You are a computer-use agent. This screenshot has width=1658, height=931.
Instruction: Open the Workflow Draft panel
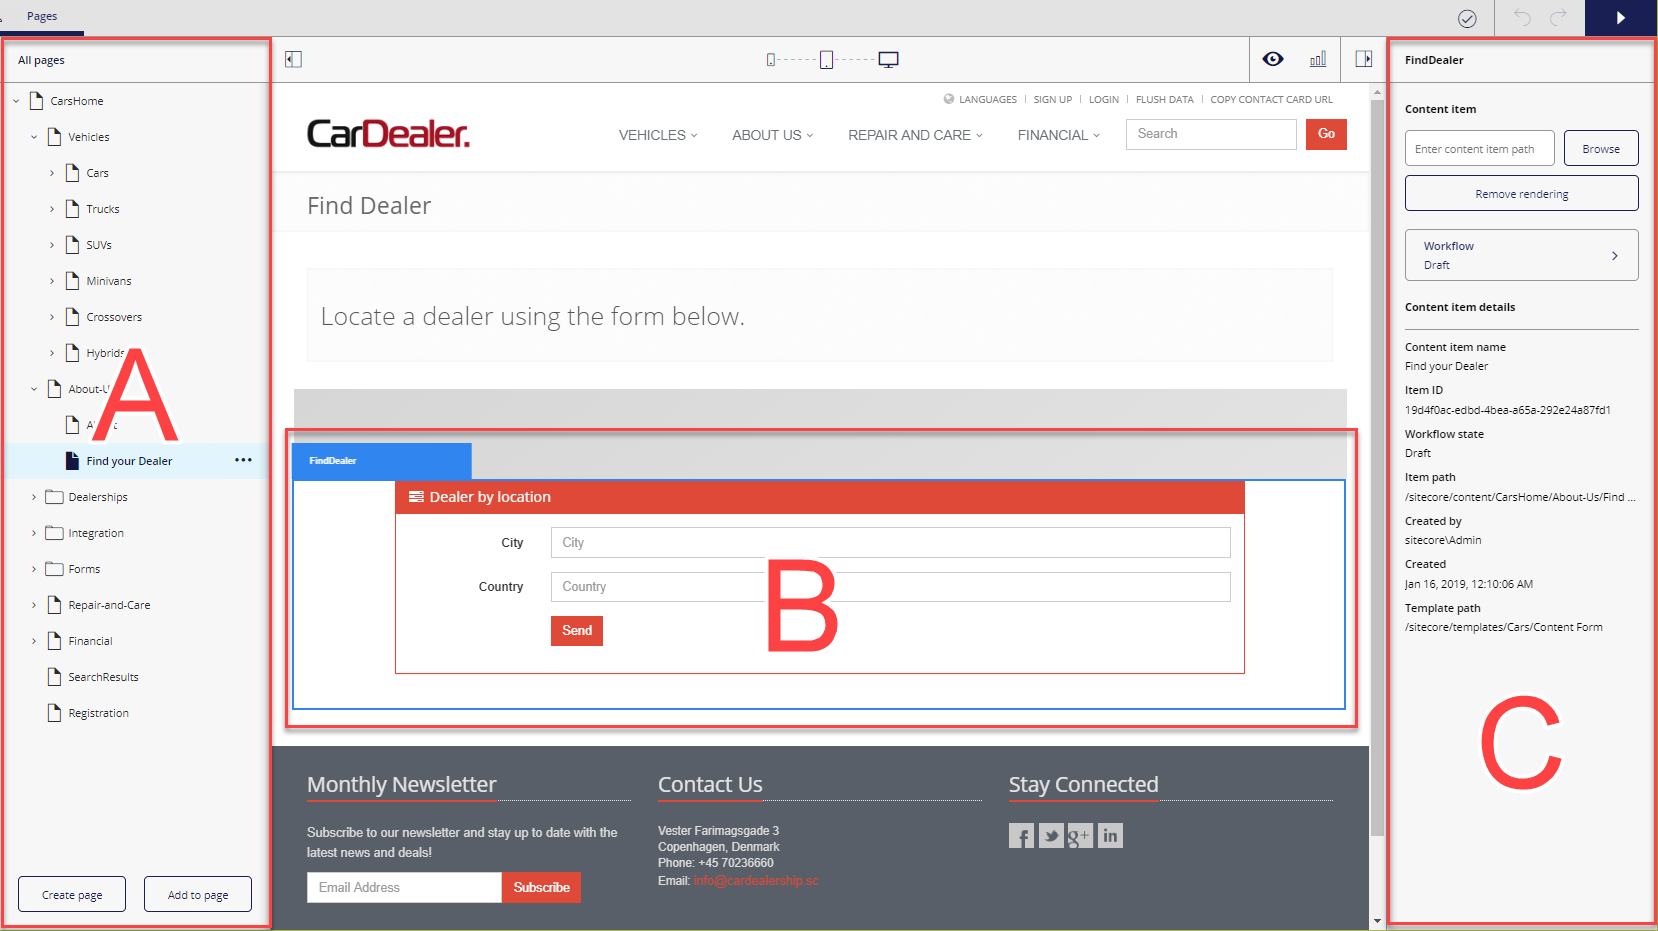click(1521, 255)
